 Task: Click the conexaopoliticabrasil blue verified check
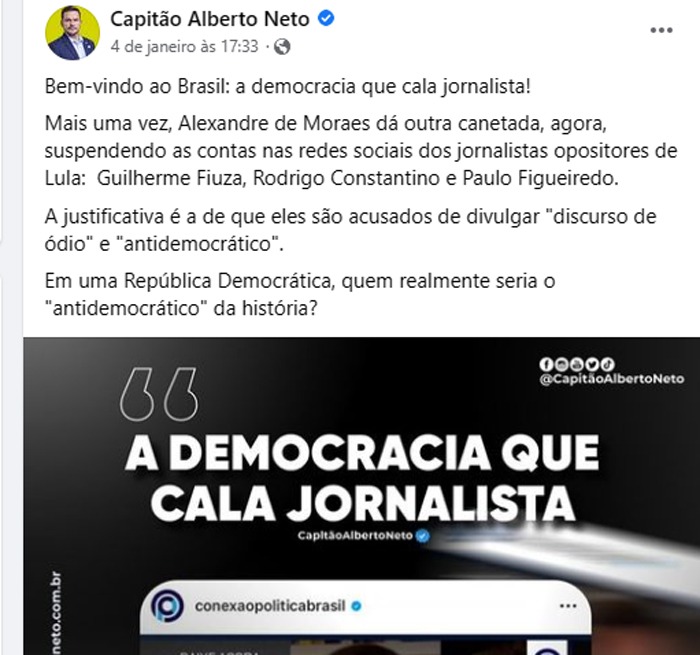coord(356,606)
